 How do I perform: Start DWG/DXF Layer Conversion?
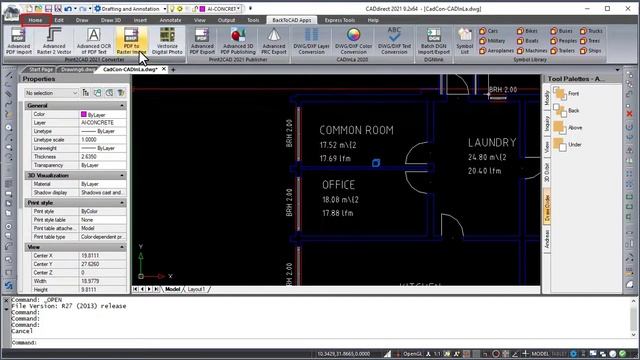[311, 41]
